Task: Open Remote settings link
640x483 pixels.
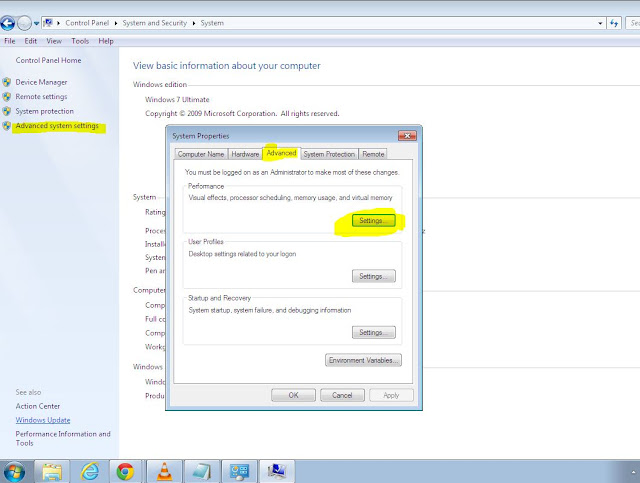Action: 41,96
